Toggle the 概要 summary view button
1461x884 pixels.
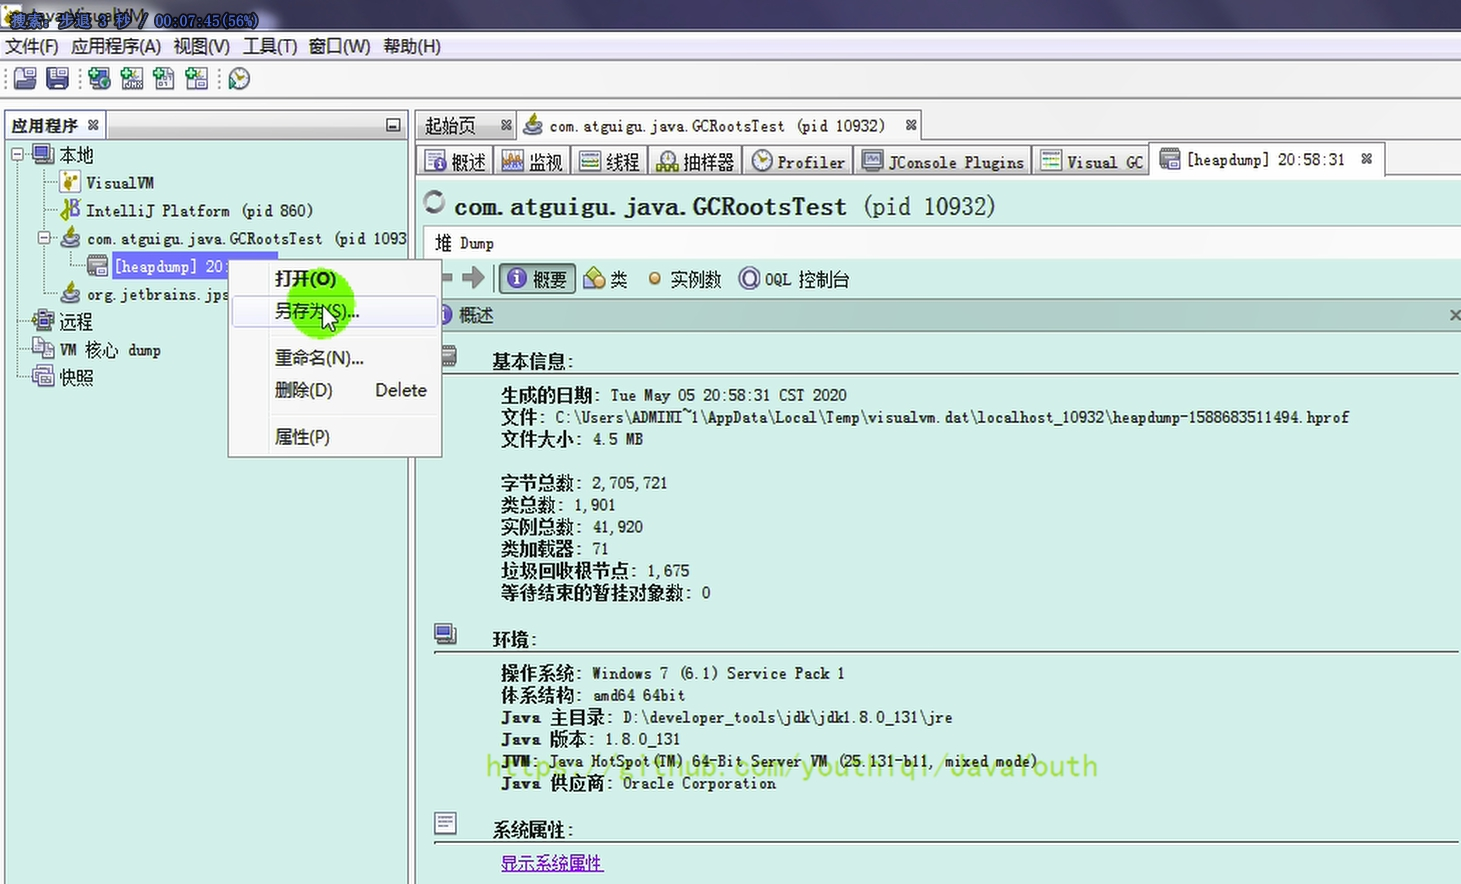click(538, 279)
